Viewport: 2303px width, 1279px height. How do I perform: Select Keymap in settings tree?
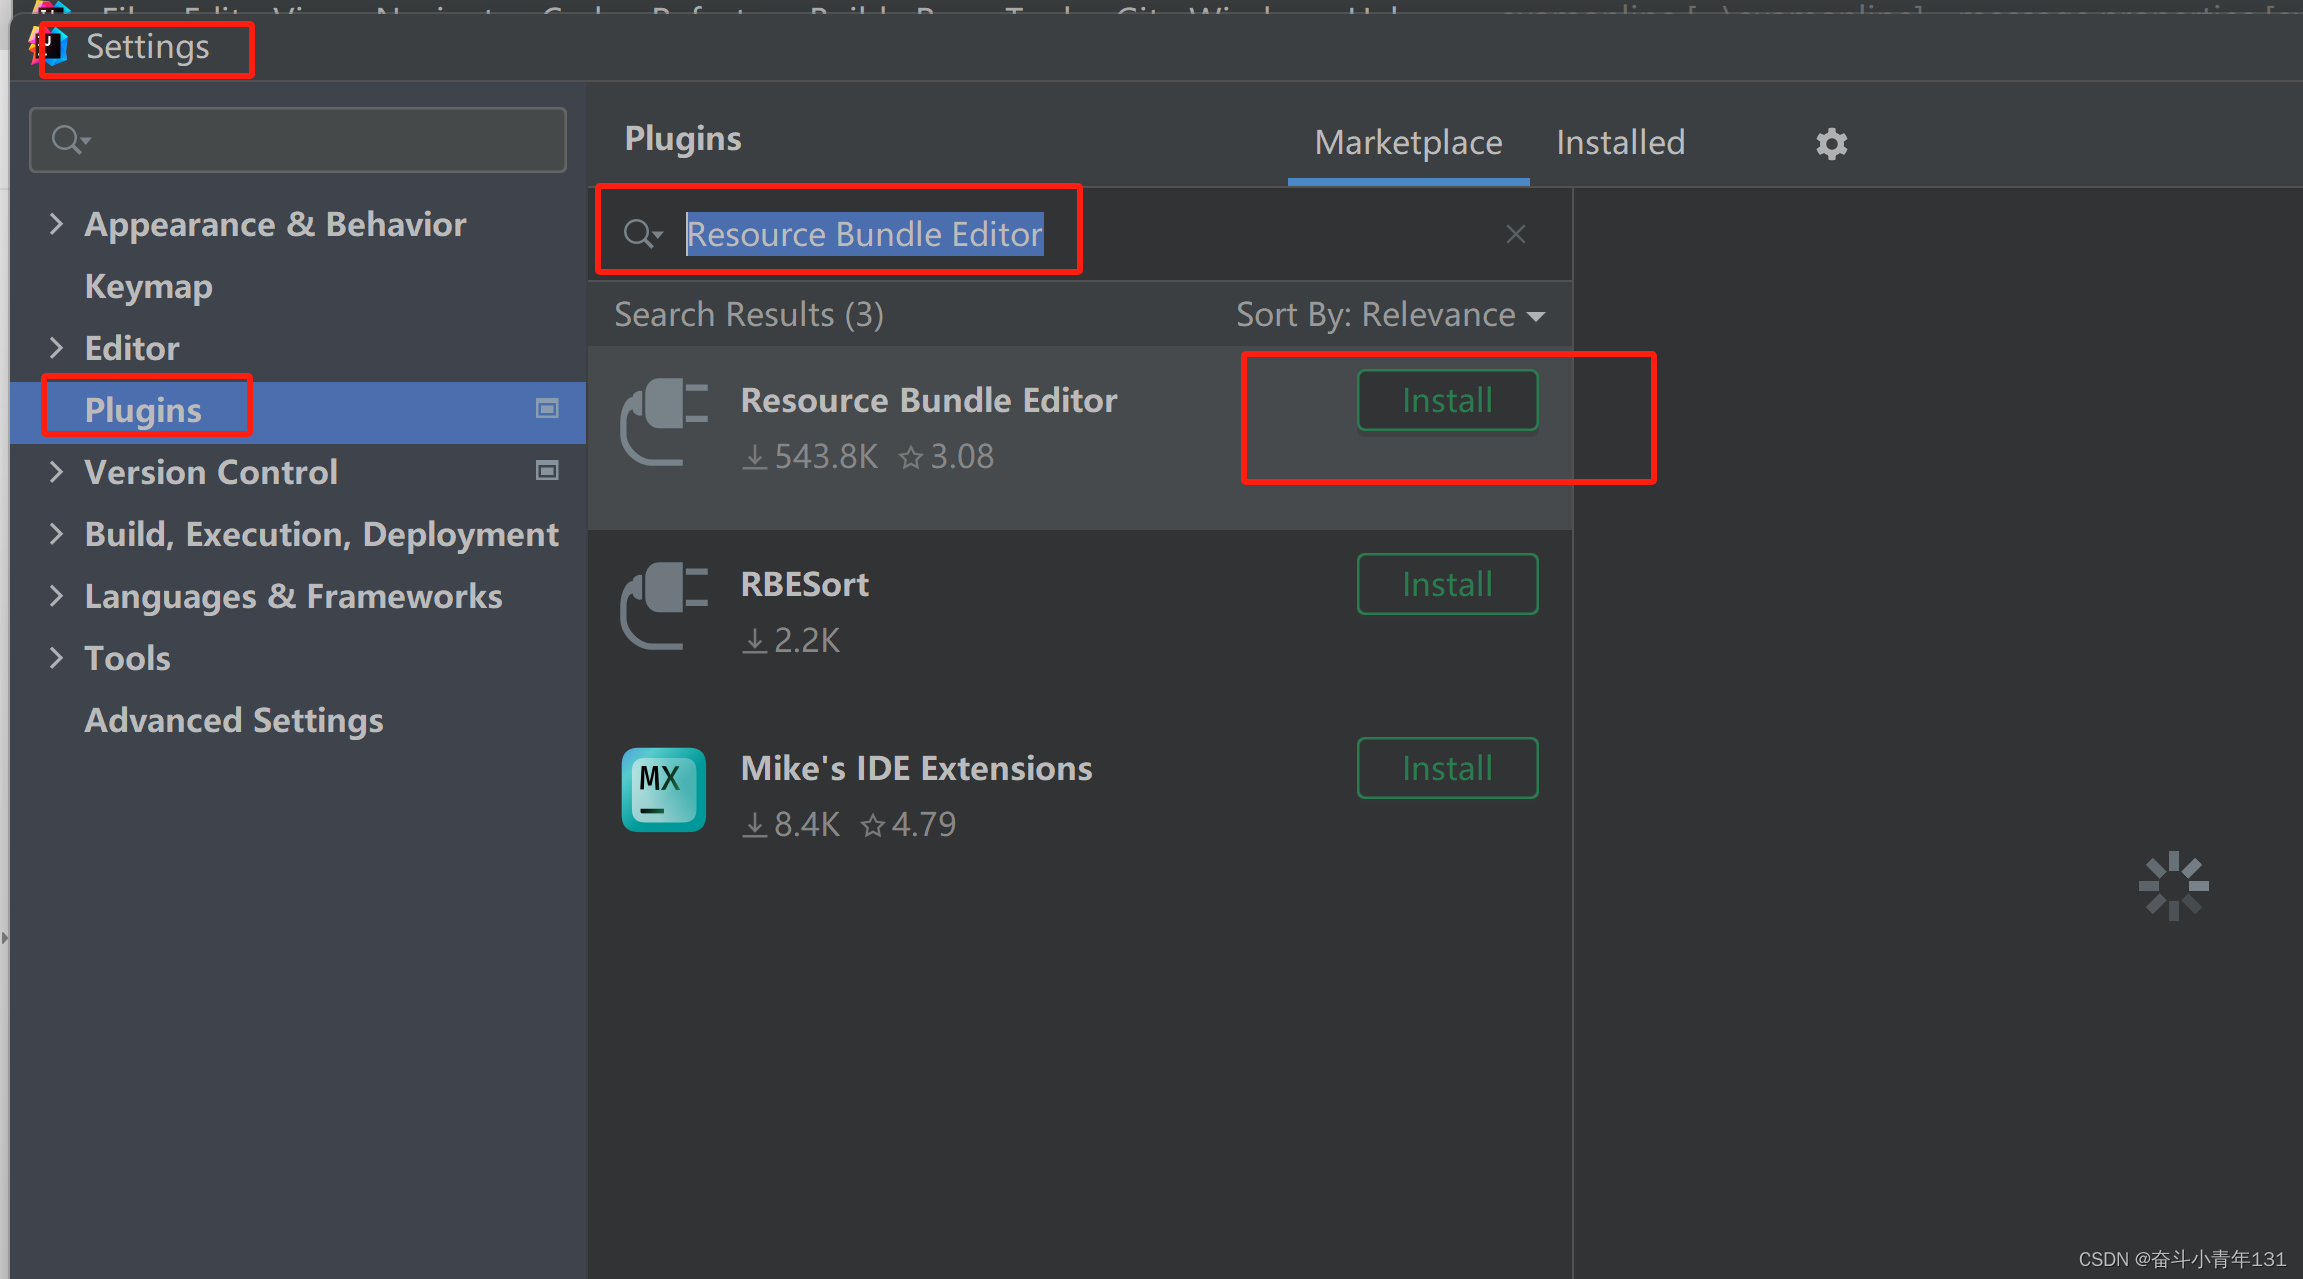pos(149,287)
